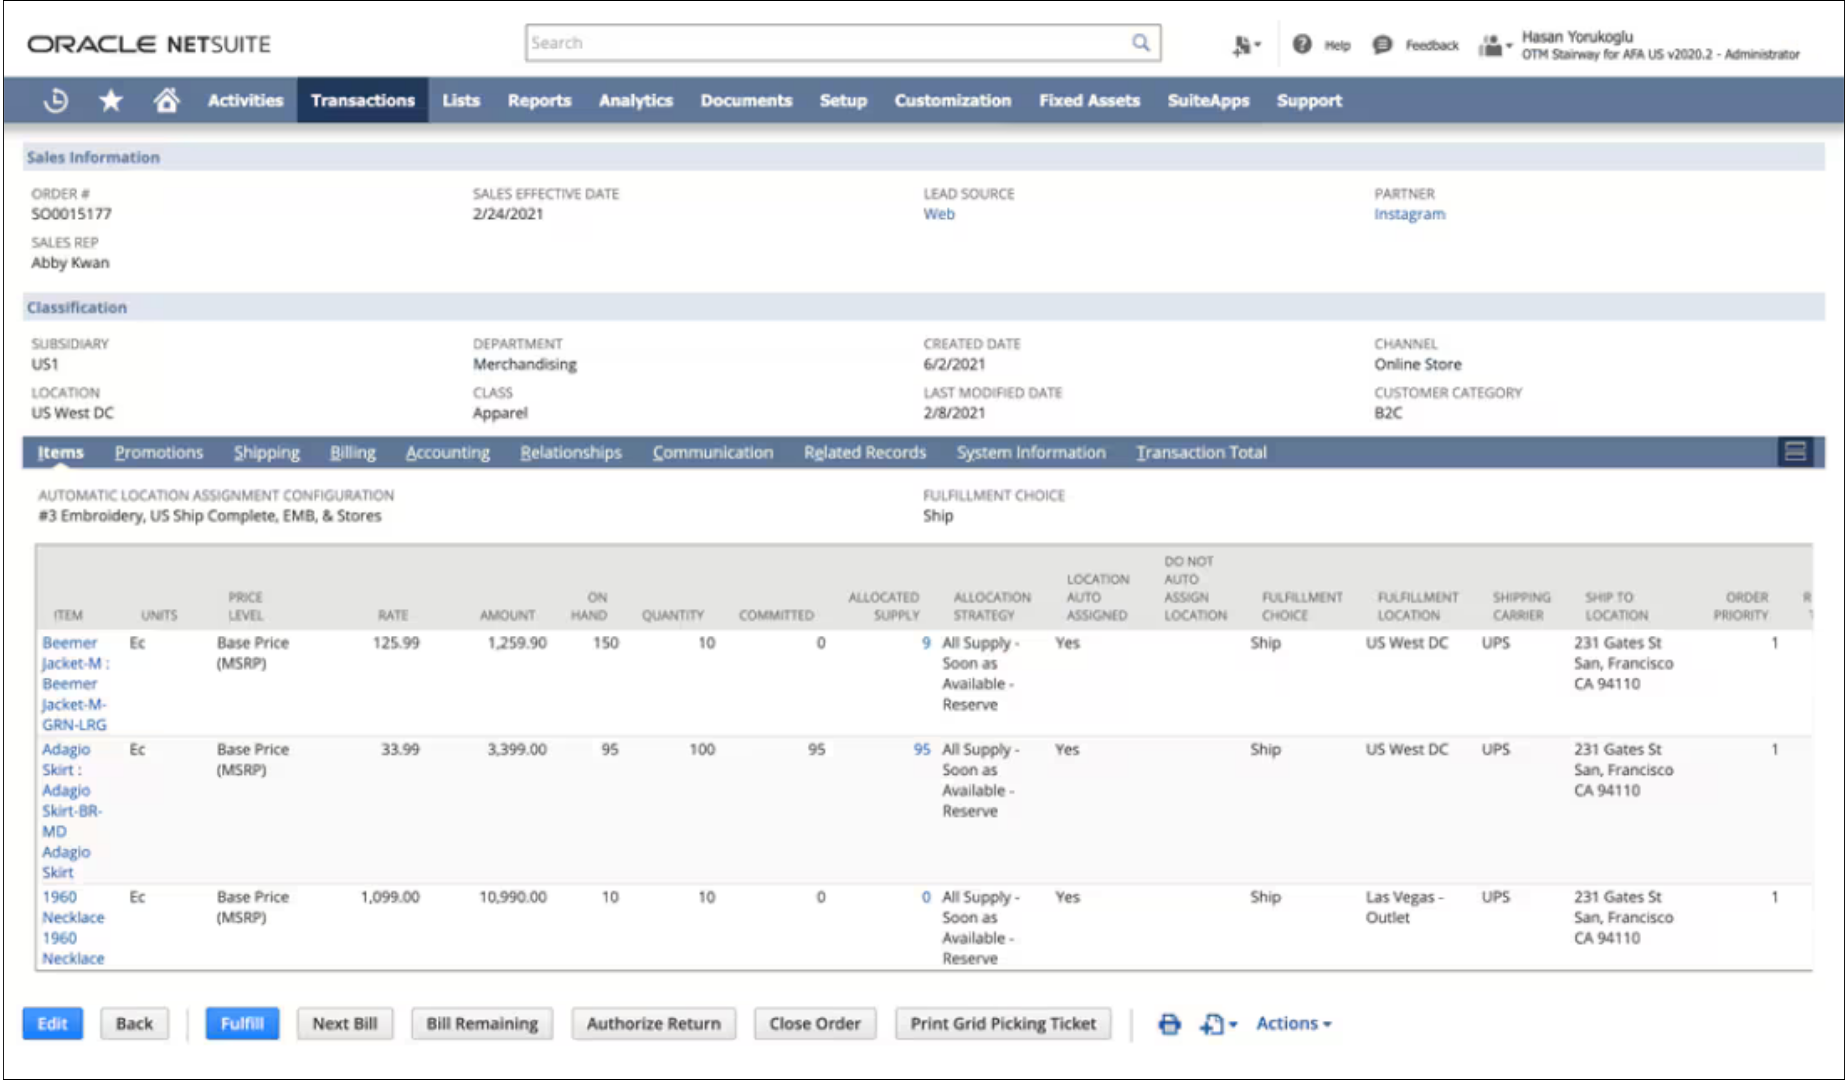Viewport: 1848px width, 1080px height.
Task: Open the Lists menu
Action: click(x=461, y=100)
